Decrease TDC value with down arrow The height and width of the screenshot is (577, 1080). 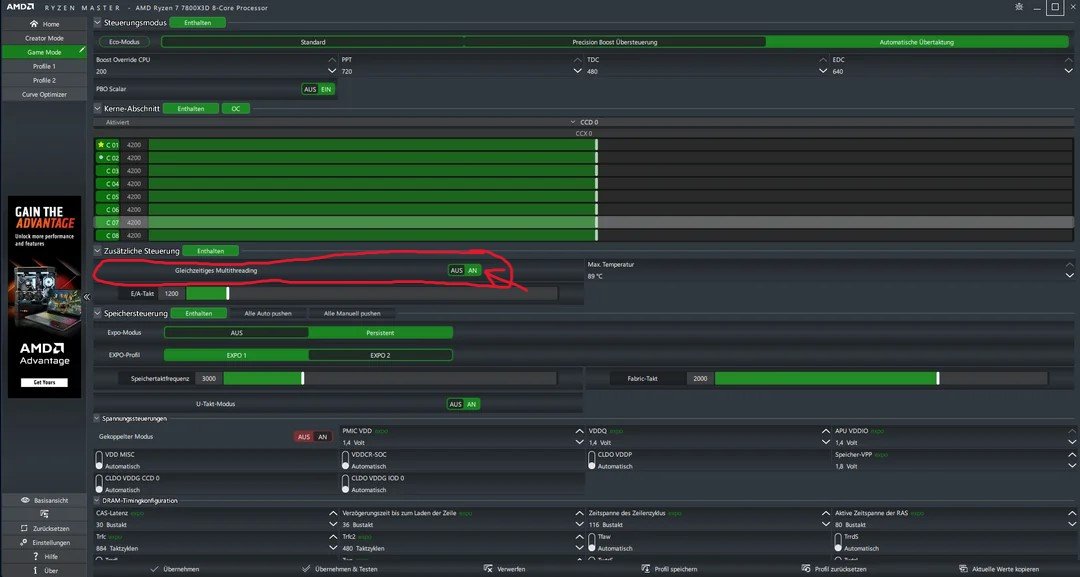pos(822,71)
